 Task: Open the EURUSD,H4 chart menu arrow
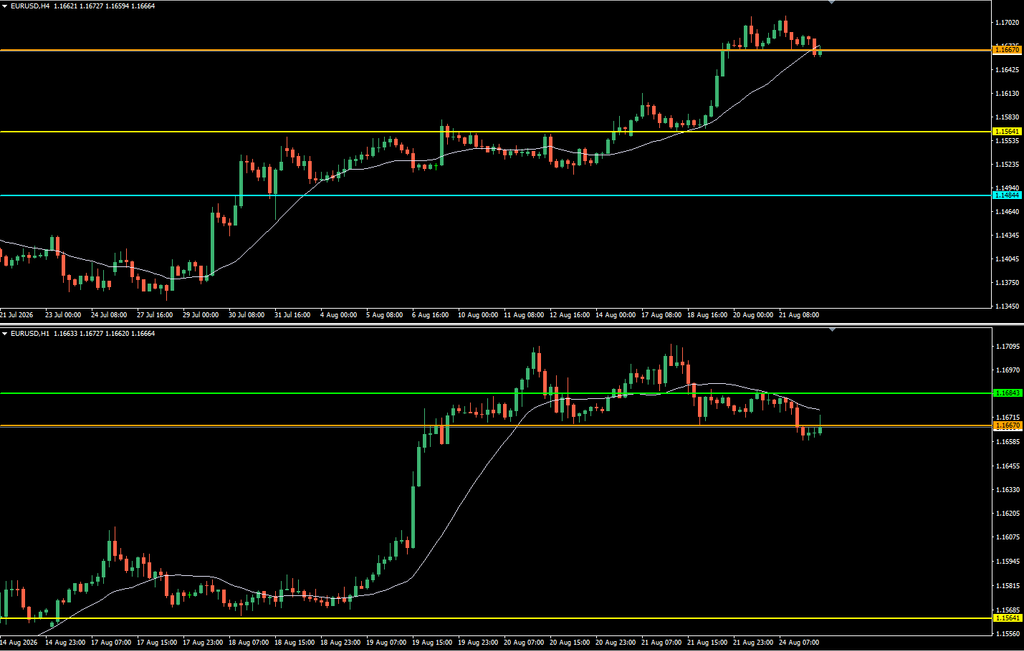pos(5,5)
